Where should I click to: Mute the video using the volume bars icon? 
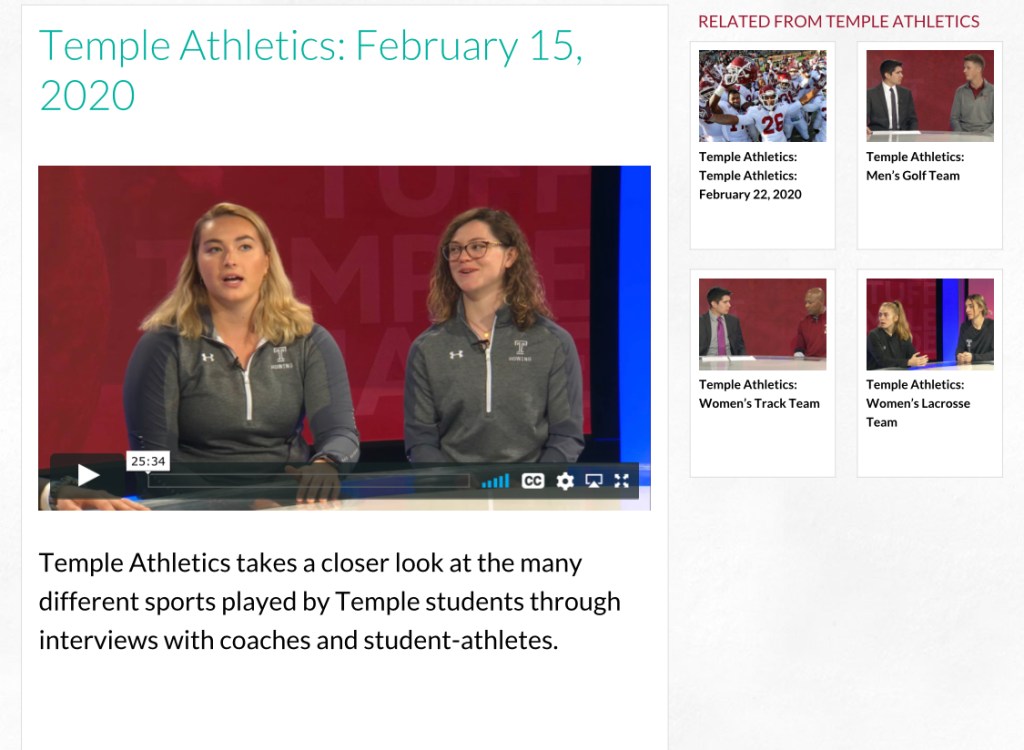[x=497, y=481]
